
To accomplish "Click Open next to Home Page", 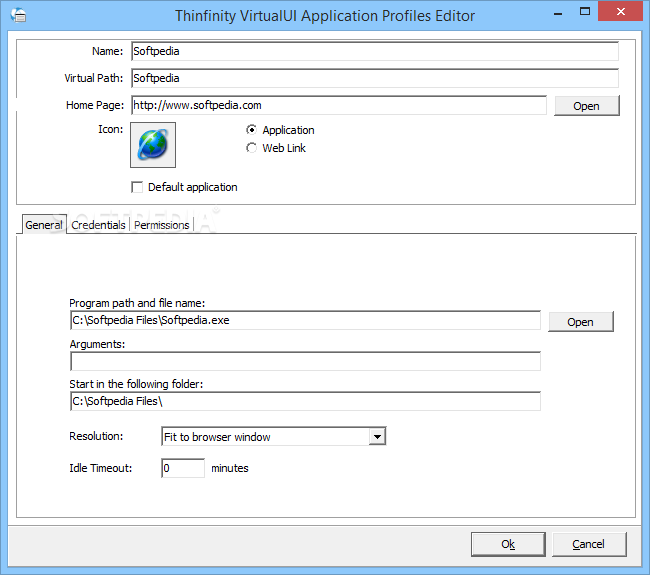I will [587, 106].
